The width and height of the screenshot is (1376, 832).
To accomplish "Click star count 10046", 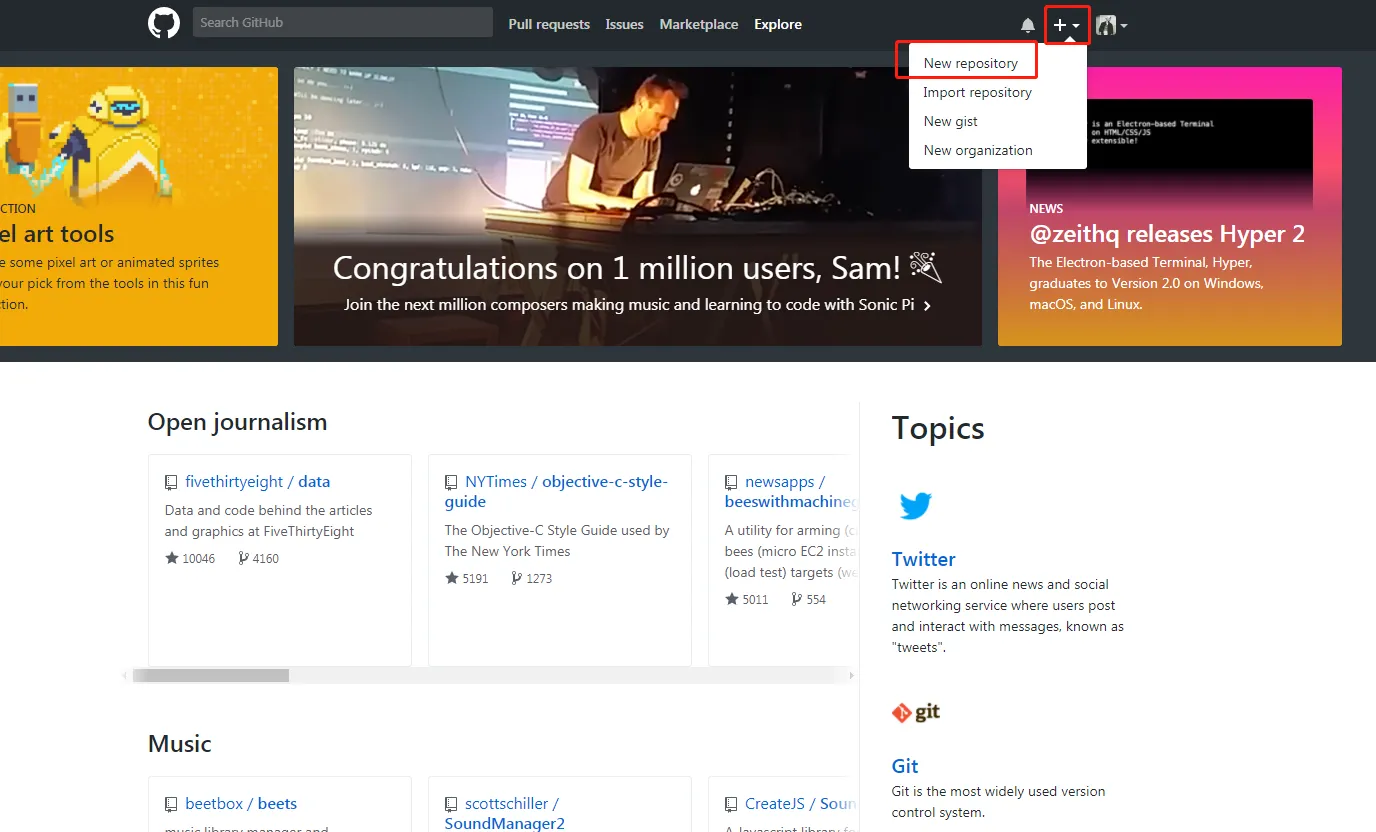I will click(x=190, y=558).
